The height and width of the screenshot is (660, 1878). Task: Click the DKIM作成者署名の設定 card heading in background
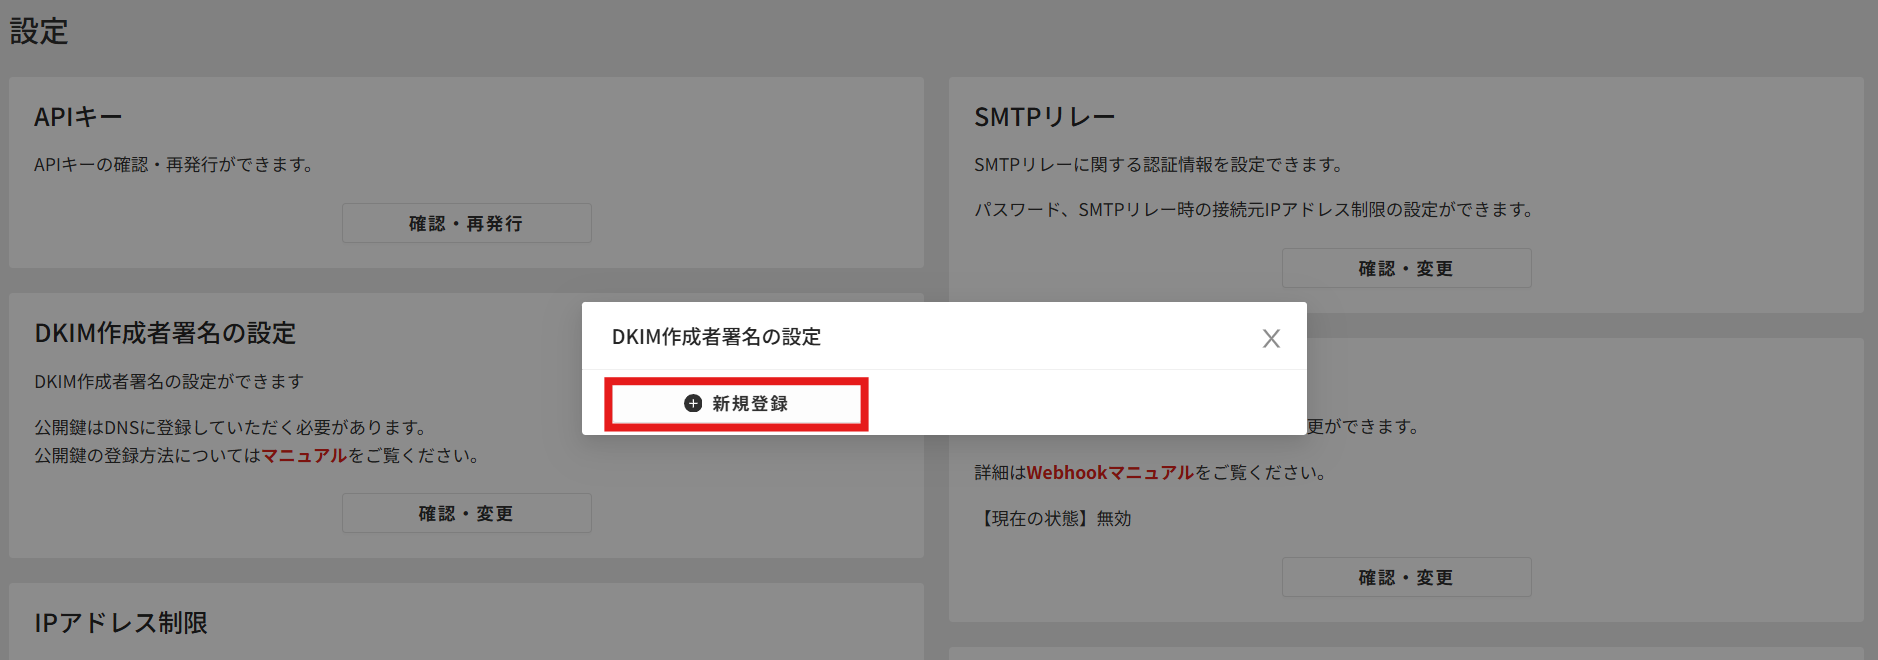(x=165, y=333)
